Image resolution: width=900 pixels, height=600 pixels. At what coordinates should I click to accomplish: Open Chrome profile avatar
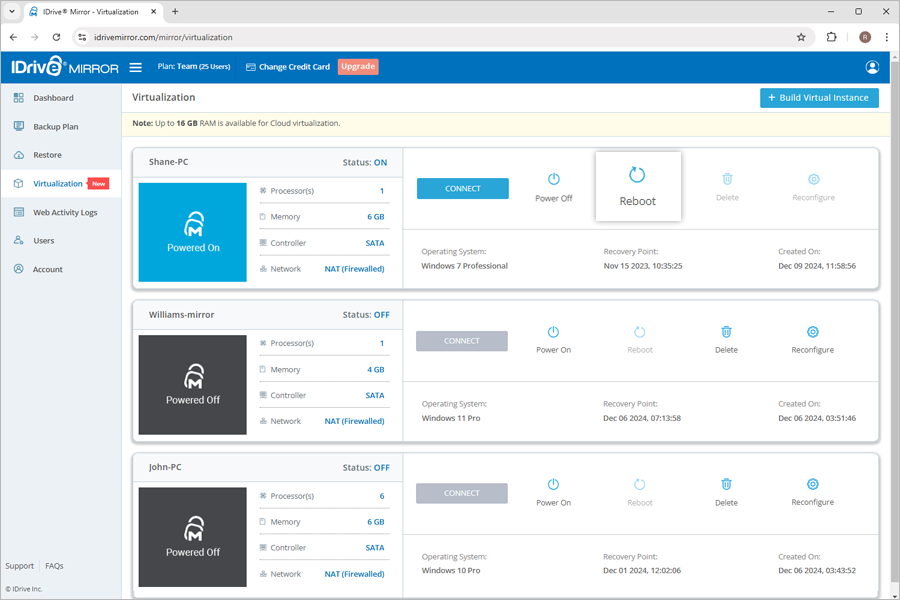coord(865,37)
